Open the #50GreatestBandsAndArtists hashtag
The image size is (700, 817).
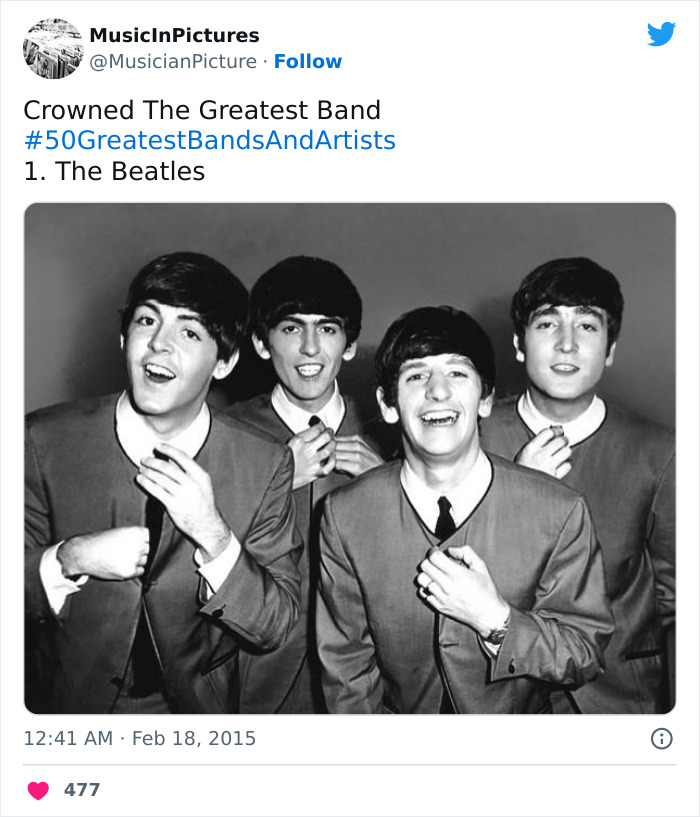tap(209, 140)
